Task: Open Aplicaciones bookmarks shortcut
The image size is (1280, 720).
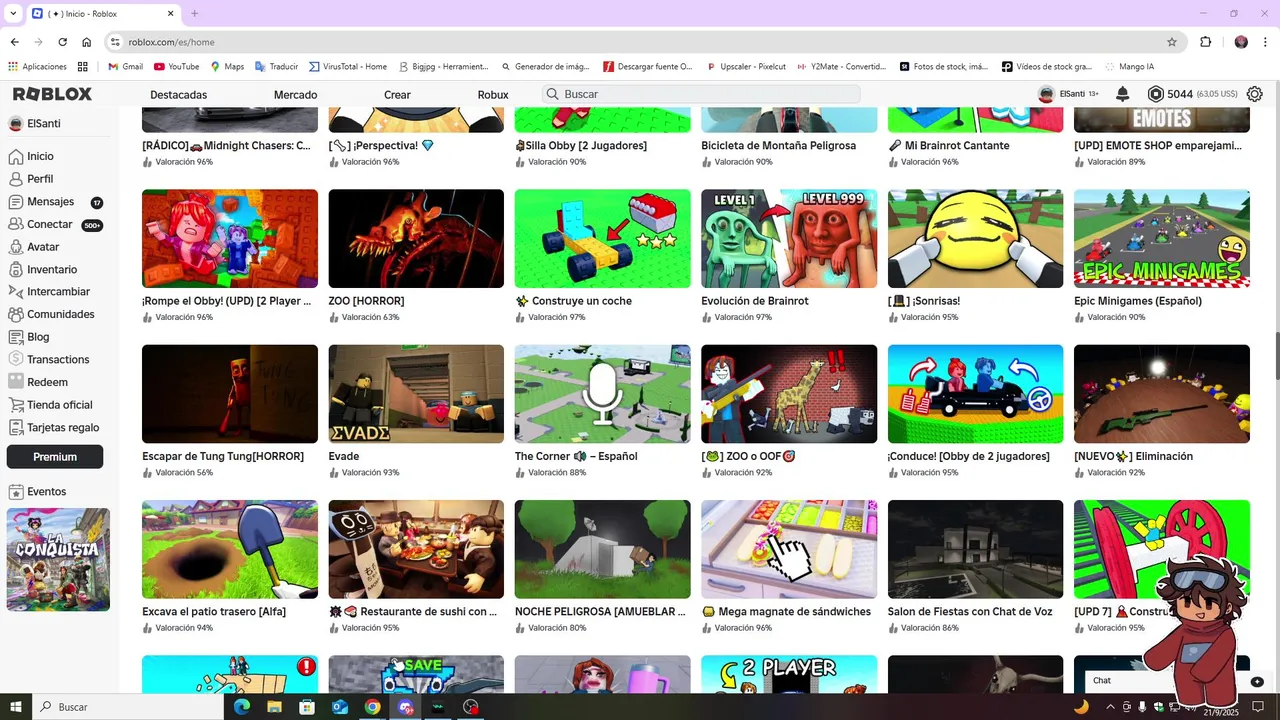Action: tap(37, 67)
